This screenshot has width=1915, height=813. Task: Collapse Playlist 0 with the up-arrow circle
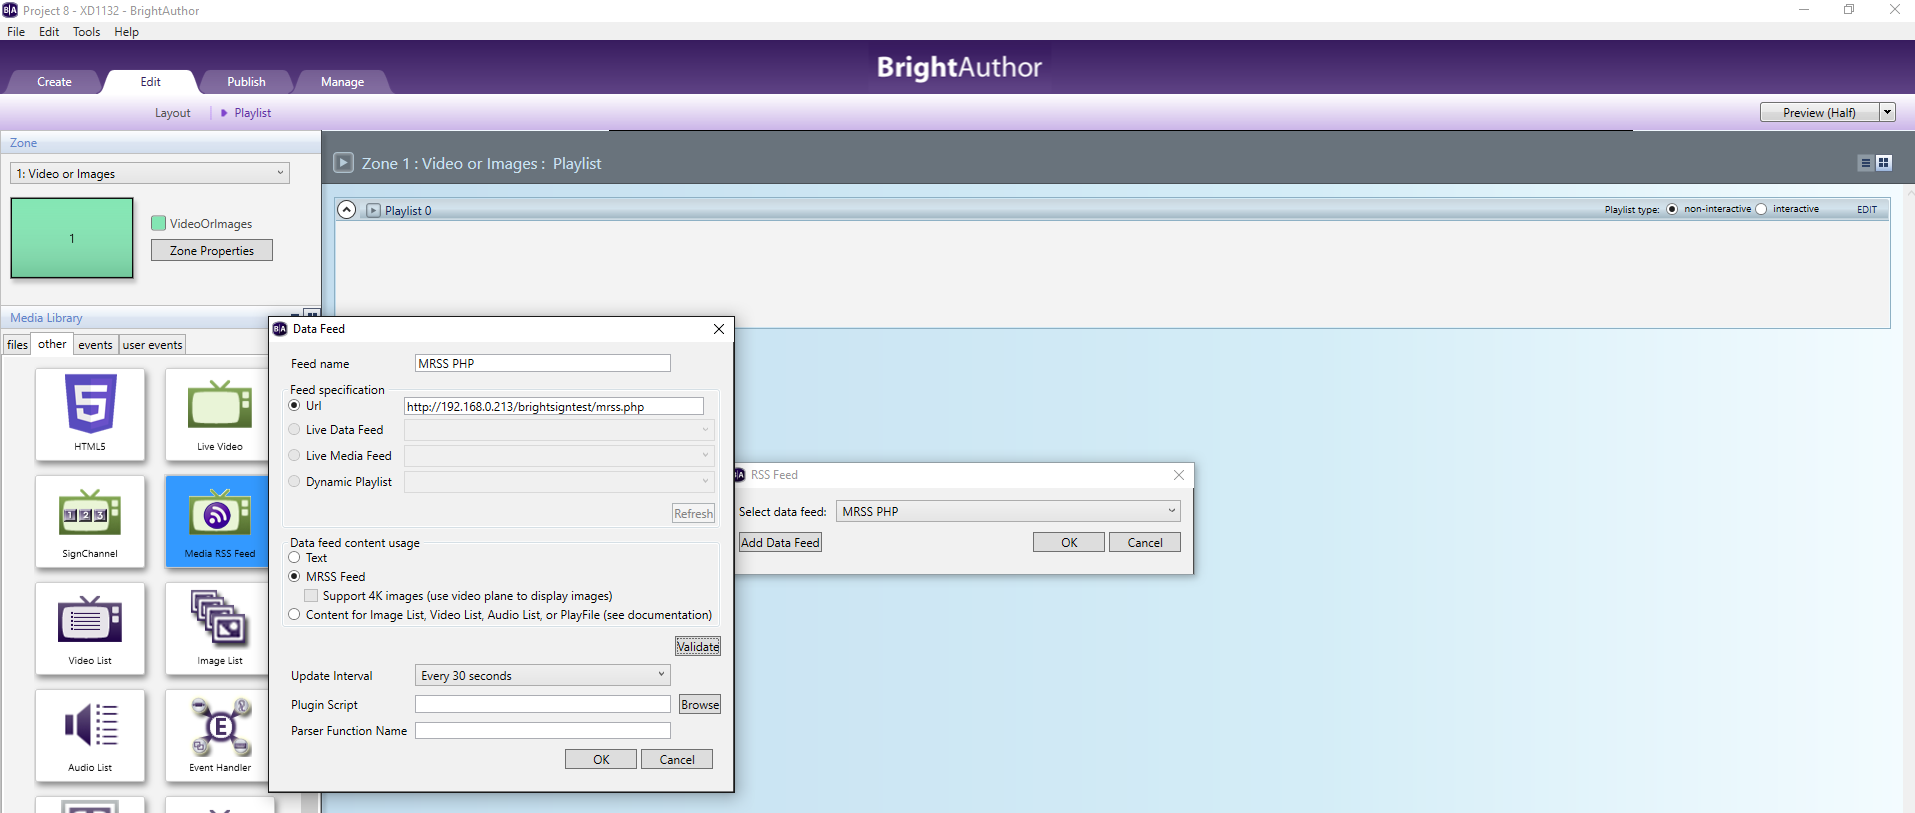346,210
